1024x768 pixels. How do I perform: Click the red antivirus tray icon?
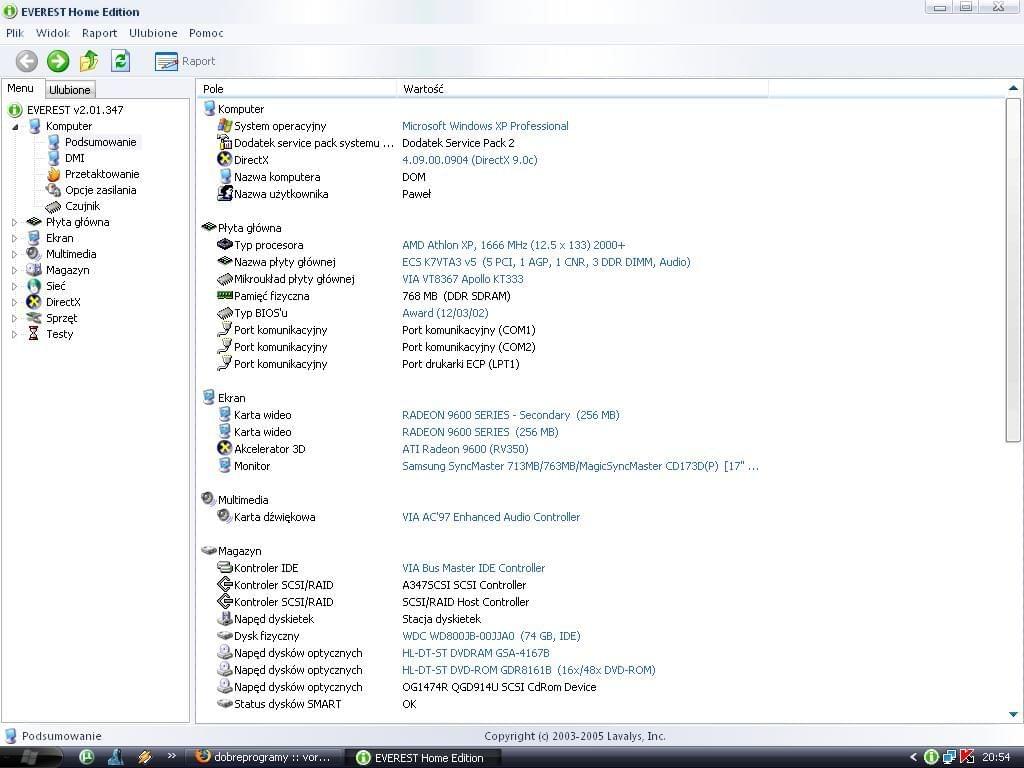tap(967, 758)
